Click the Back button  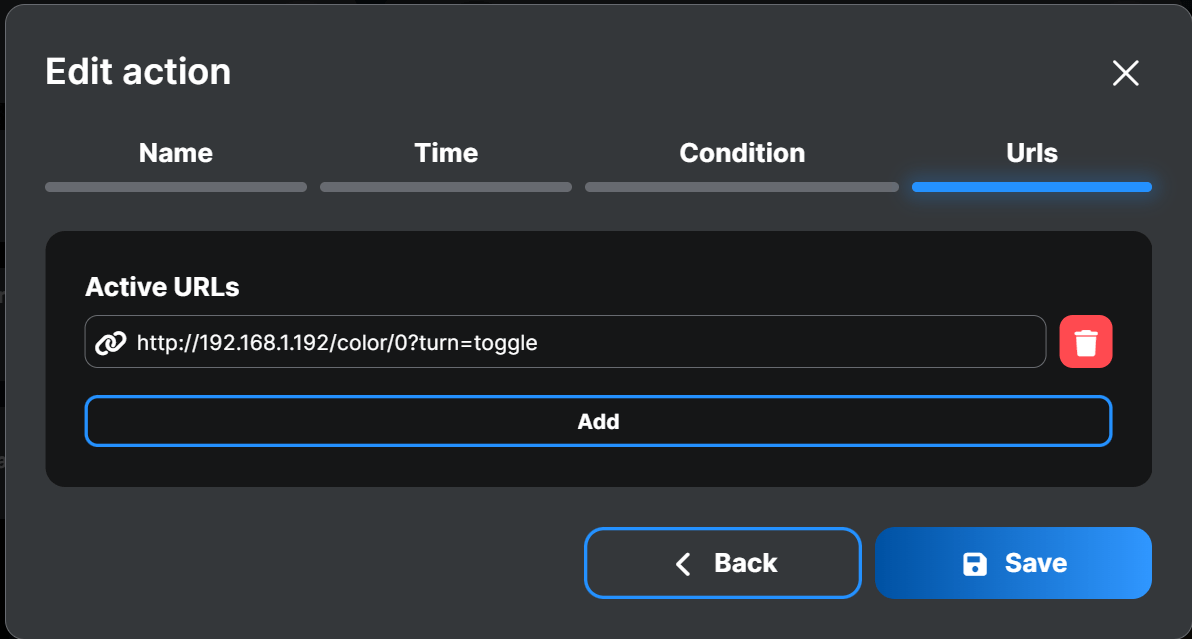[722, 562]
